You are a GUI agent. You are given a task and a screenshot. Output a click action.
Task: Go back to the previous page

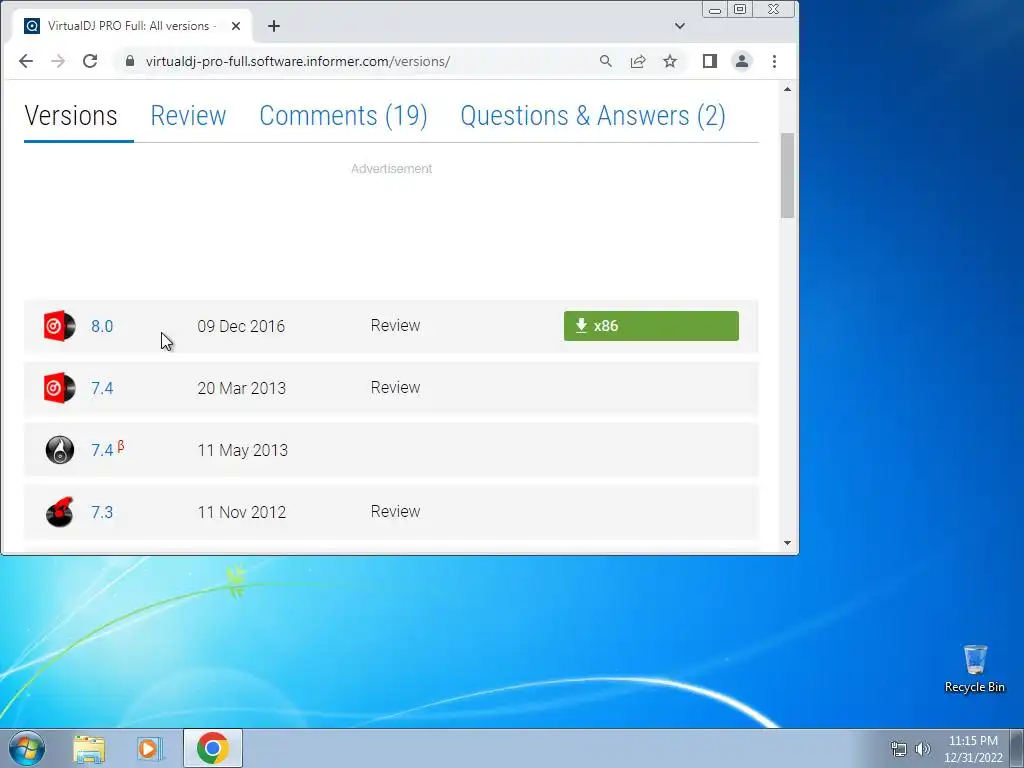[25, 61]
